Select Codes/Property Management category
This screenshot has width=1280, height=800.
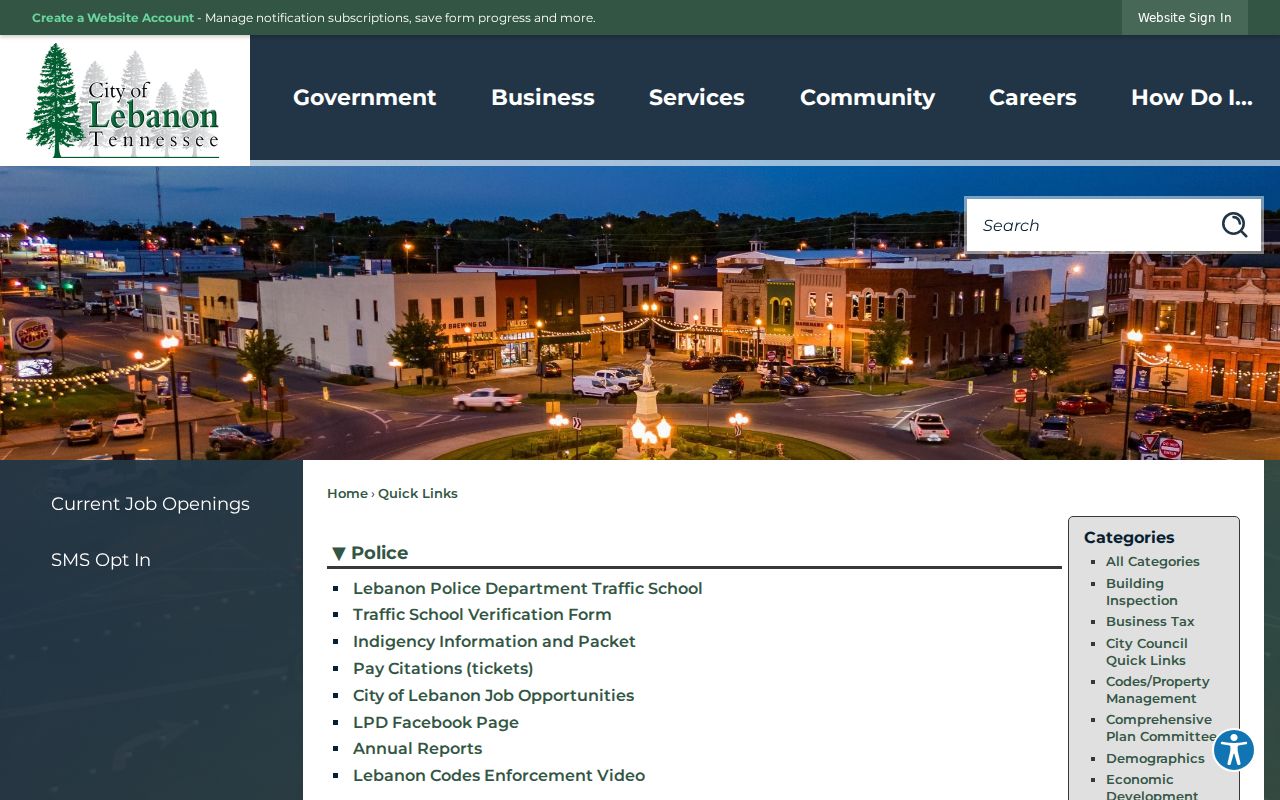(1158, 690)
